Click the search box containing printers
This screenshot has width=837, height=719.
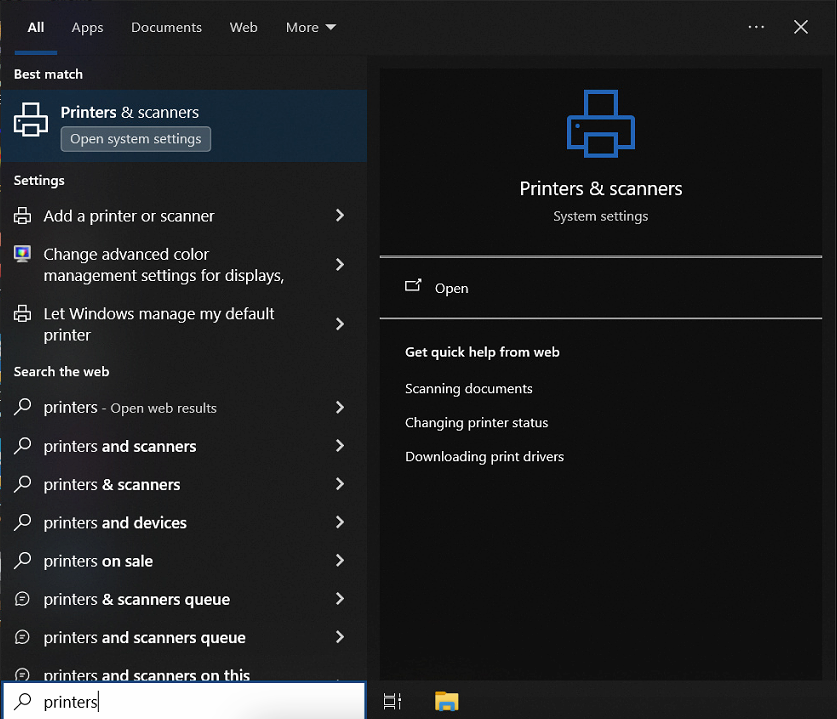184,701
